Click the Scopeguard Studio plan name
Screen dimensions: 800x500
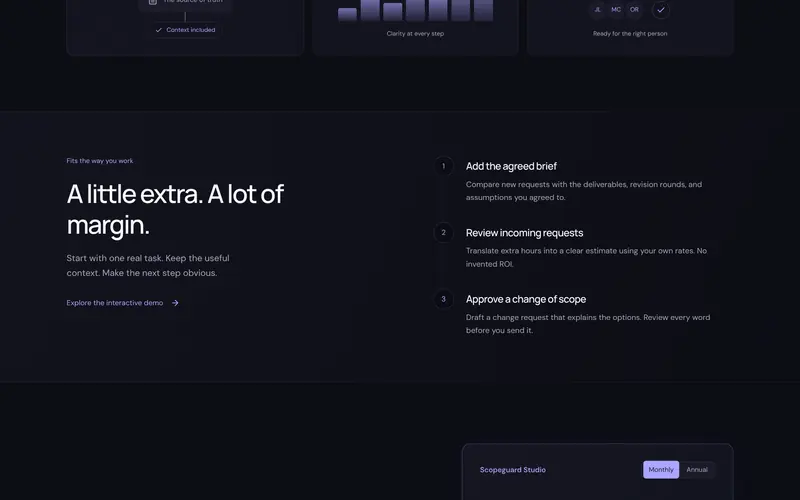point(513,470)
